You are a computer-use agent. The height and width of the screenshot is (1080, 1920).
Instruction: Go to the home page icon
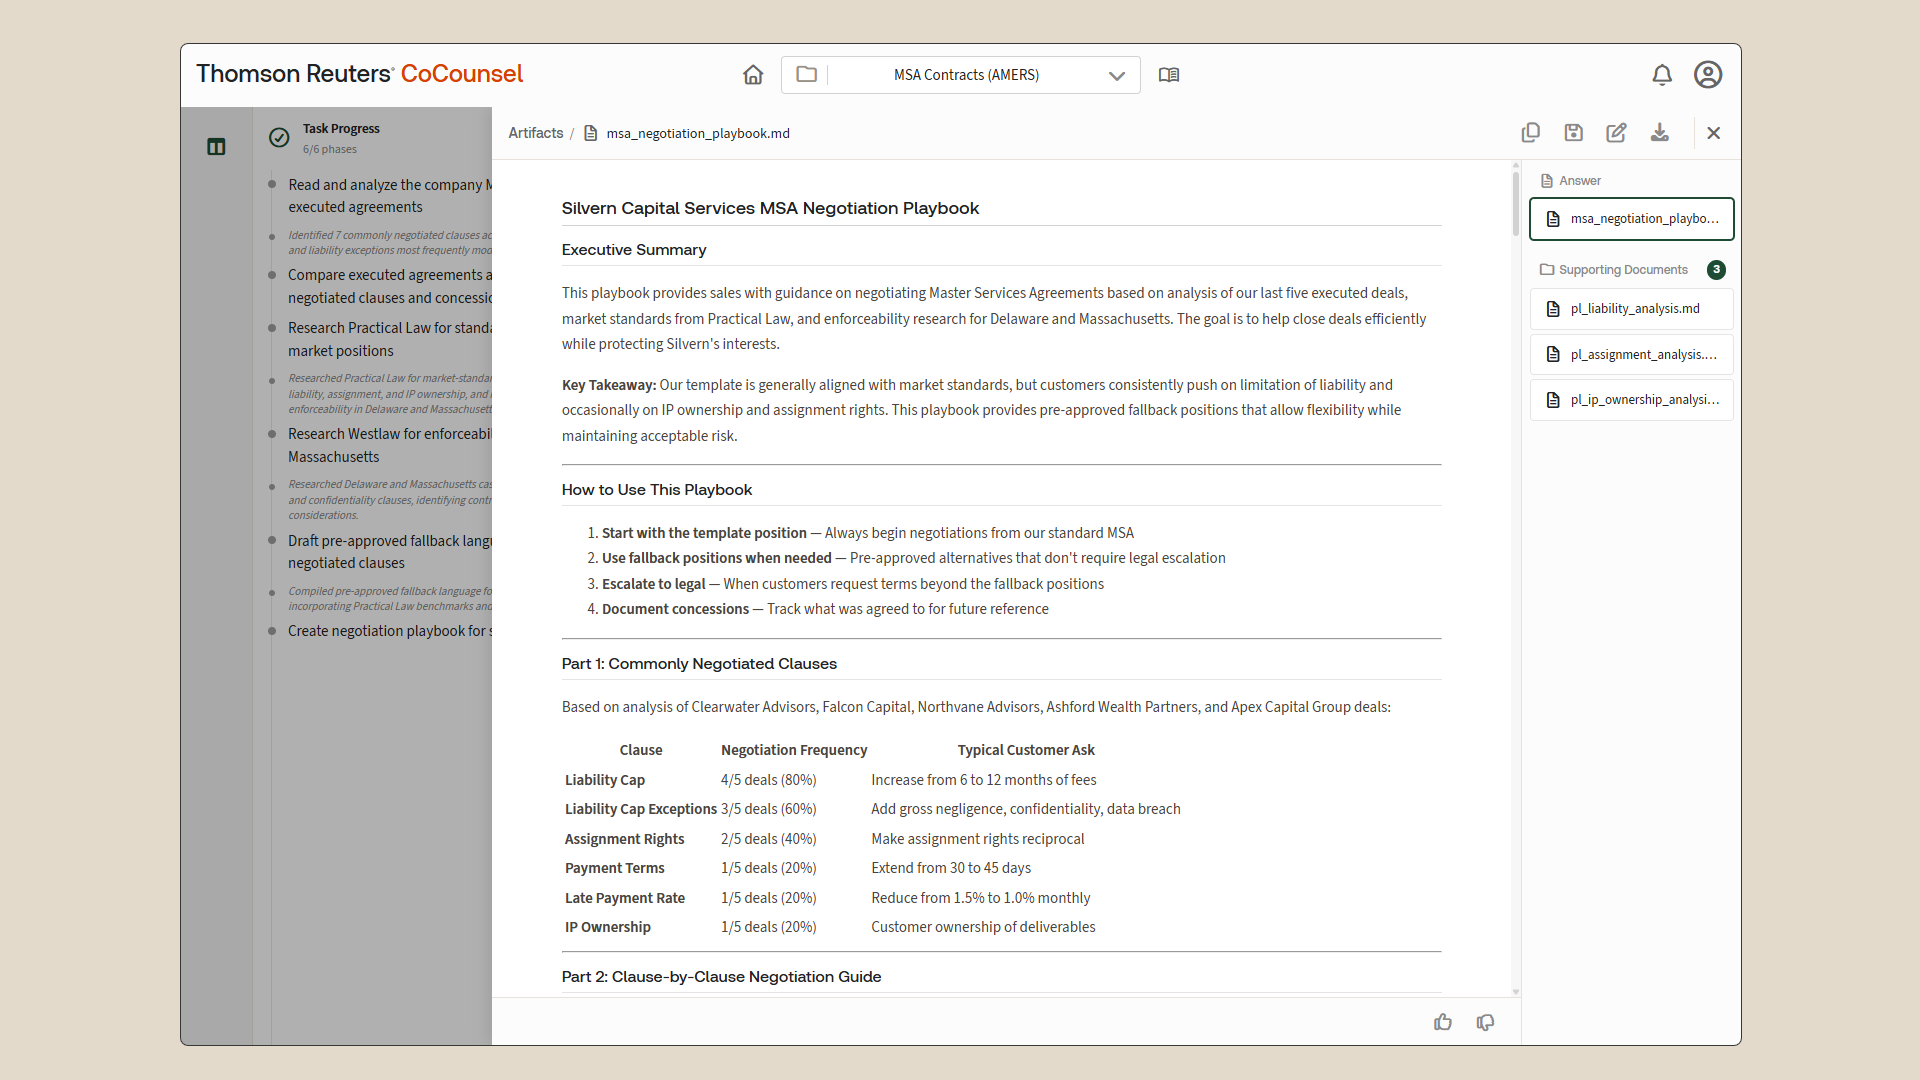pyautogui.click(x=753, y=75)
